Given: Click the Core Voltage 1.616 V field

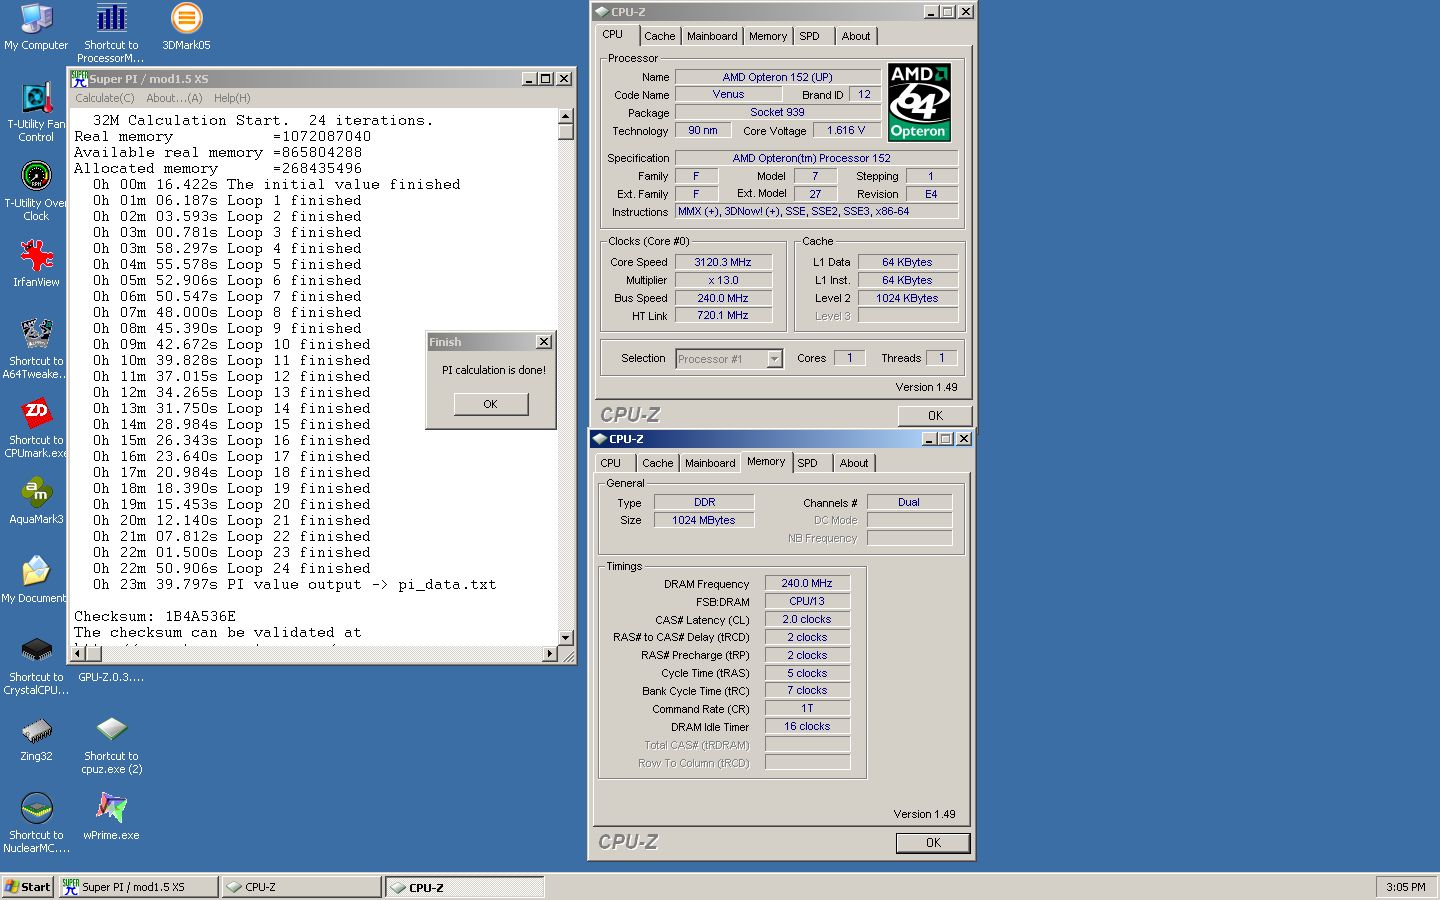Looking at the screenshot, I should [846, 130].
